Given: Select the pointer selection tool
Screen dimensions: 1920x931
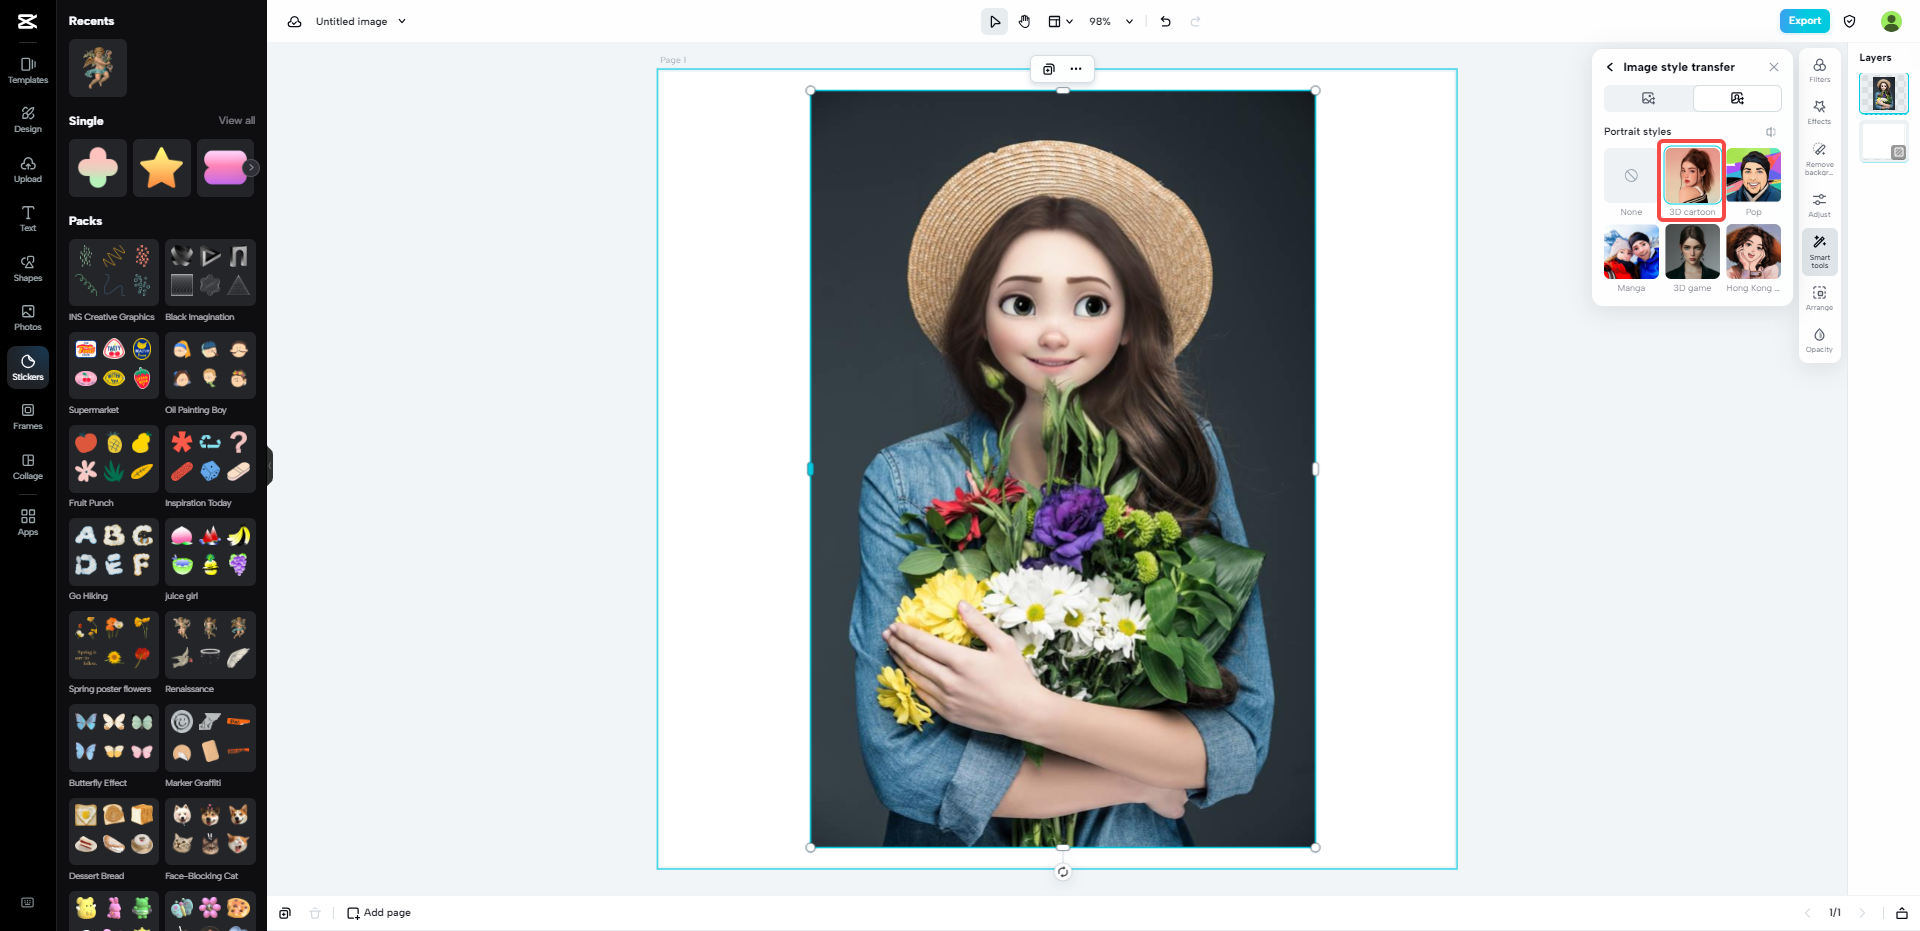Looking at the screenshot, I should (x=994, y=21).
